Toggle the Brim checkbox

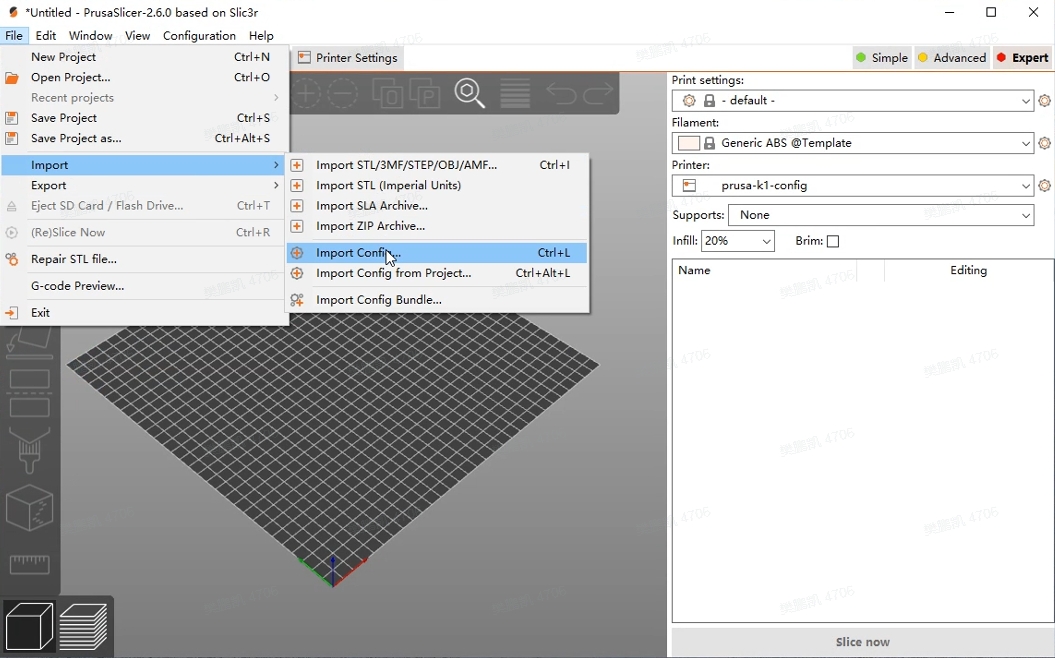[x=833, y=241]
